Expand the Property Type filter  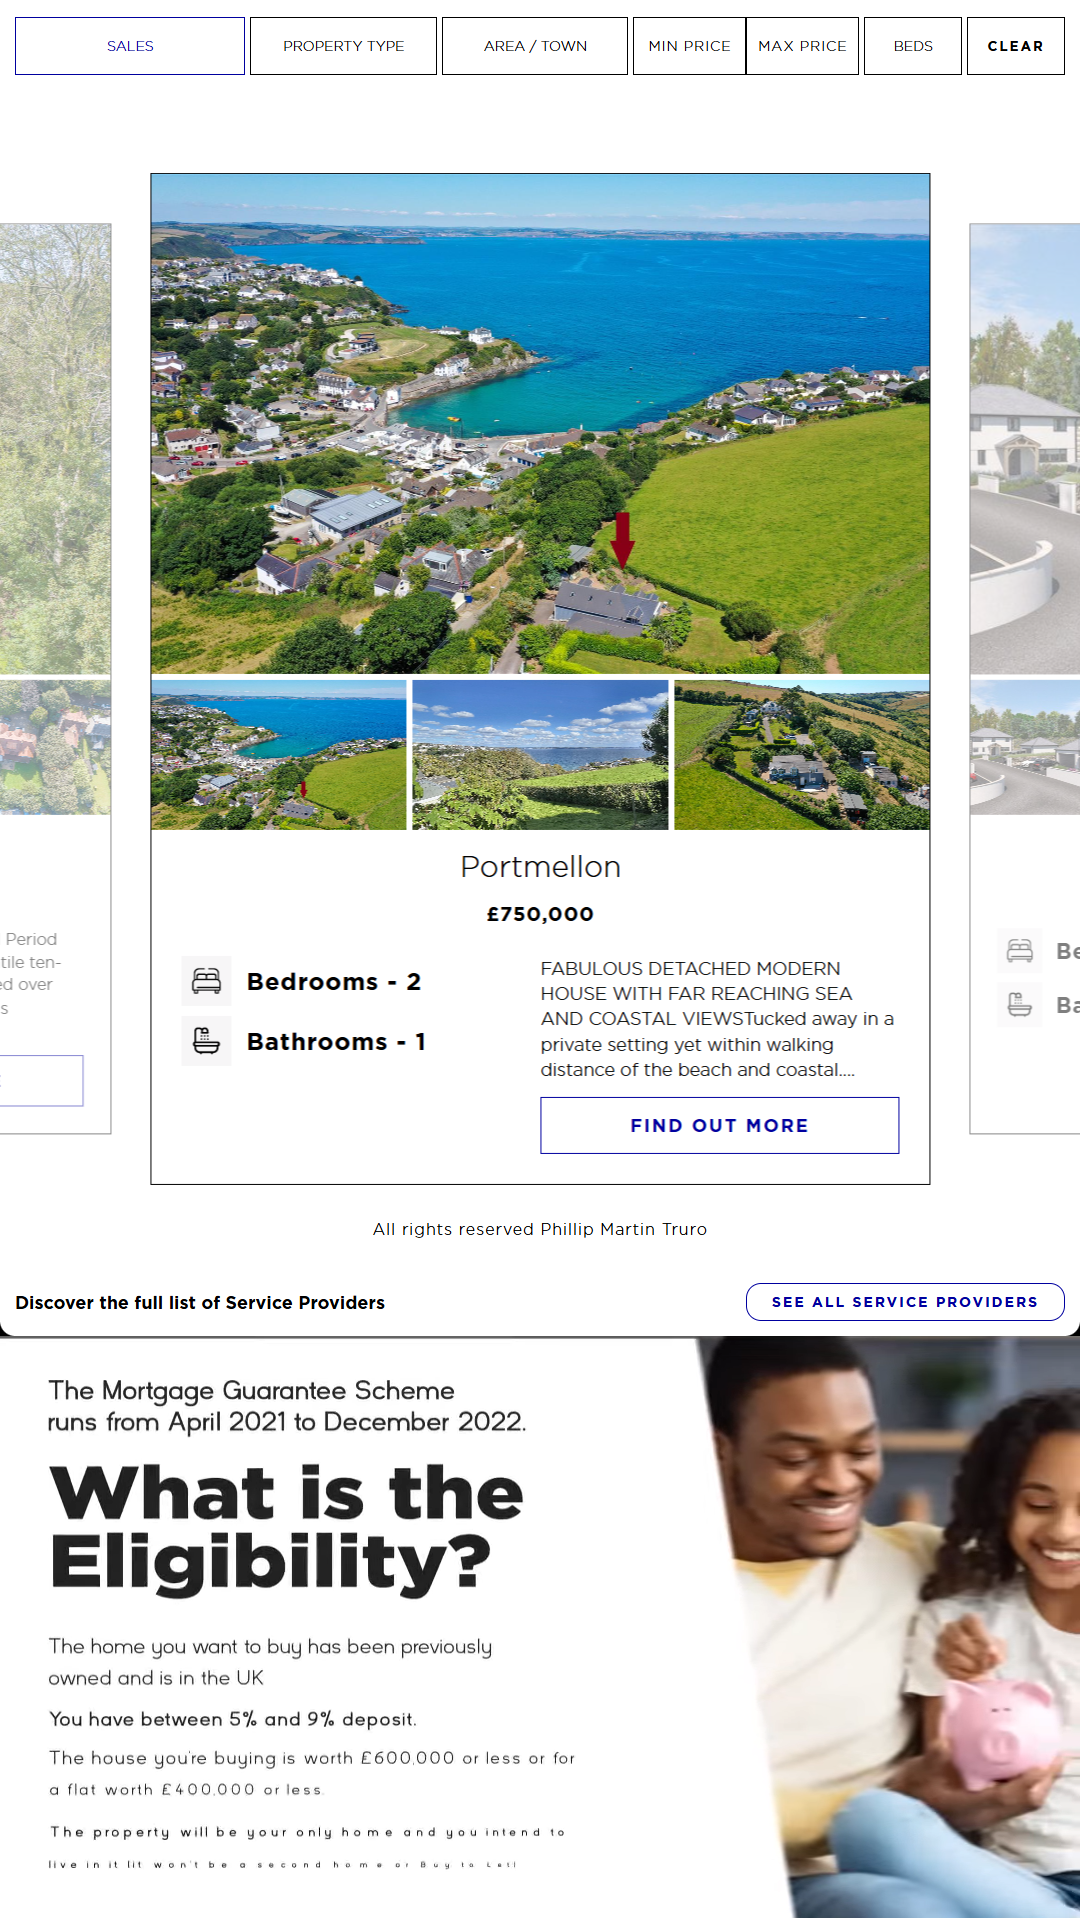coord(343,46)
